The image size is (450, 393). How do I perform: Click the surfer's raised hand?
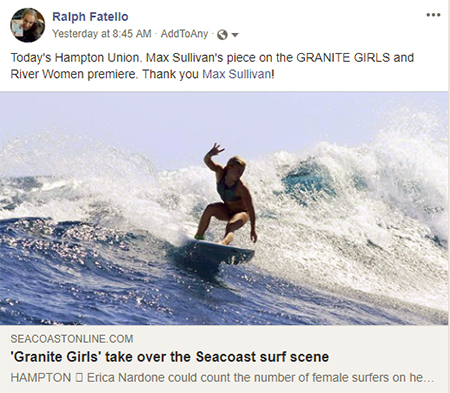tap(216, 149)
